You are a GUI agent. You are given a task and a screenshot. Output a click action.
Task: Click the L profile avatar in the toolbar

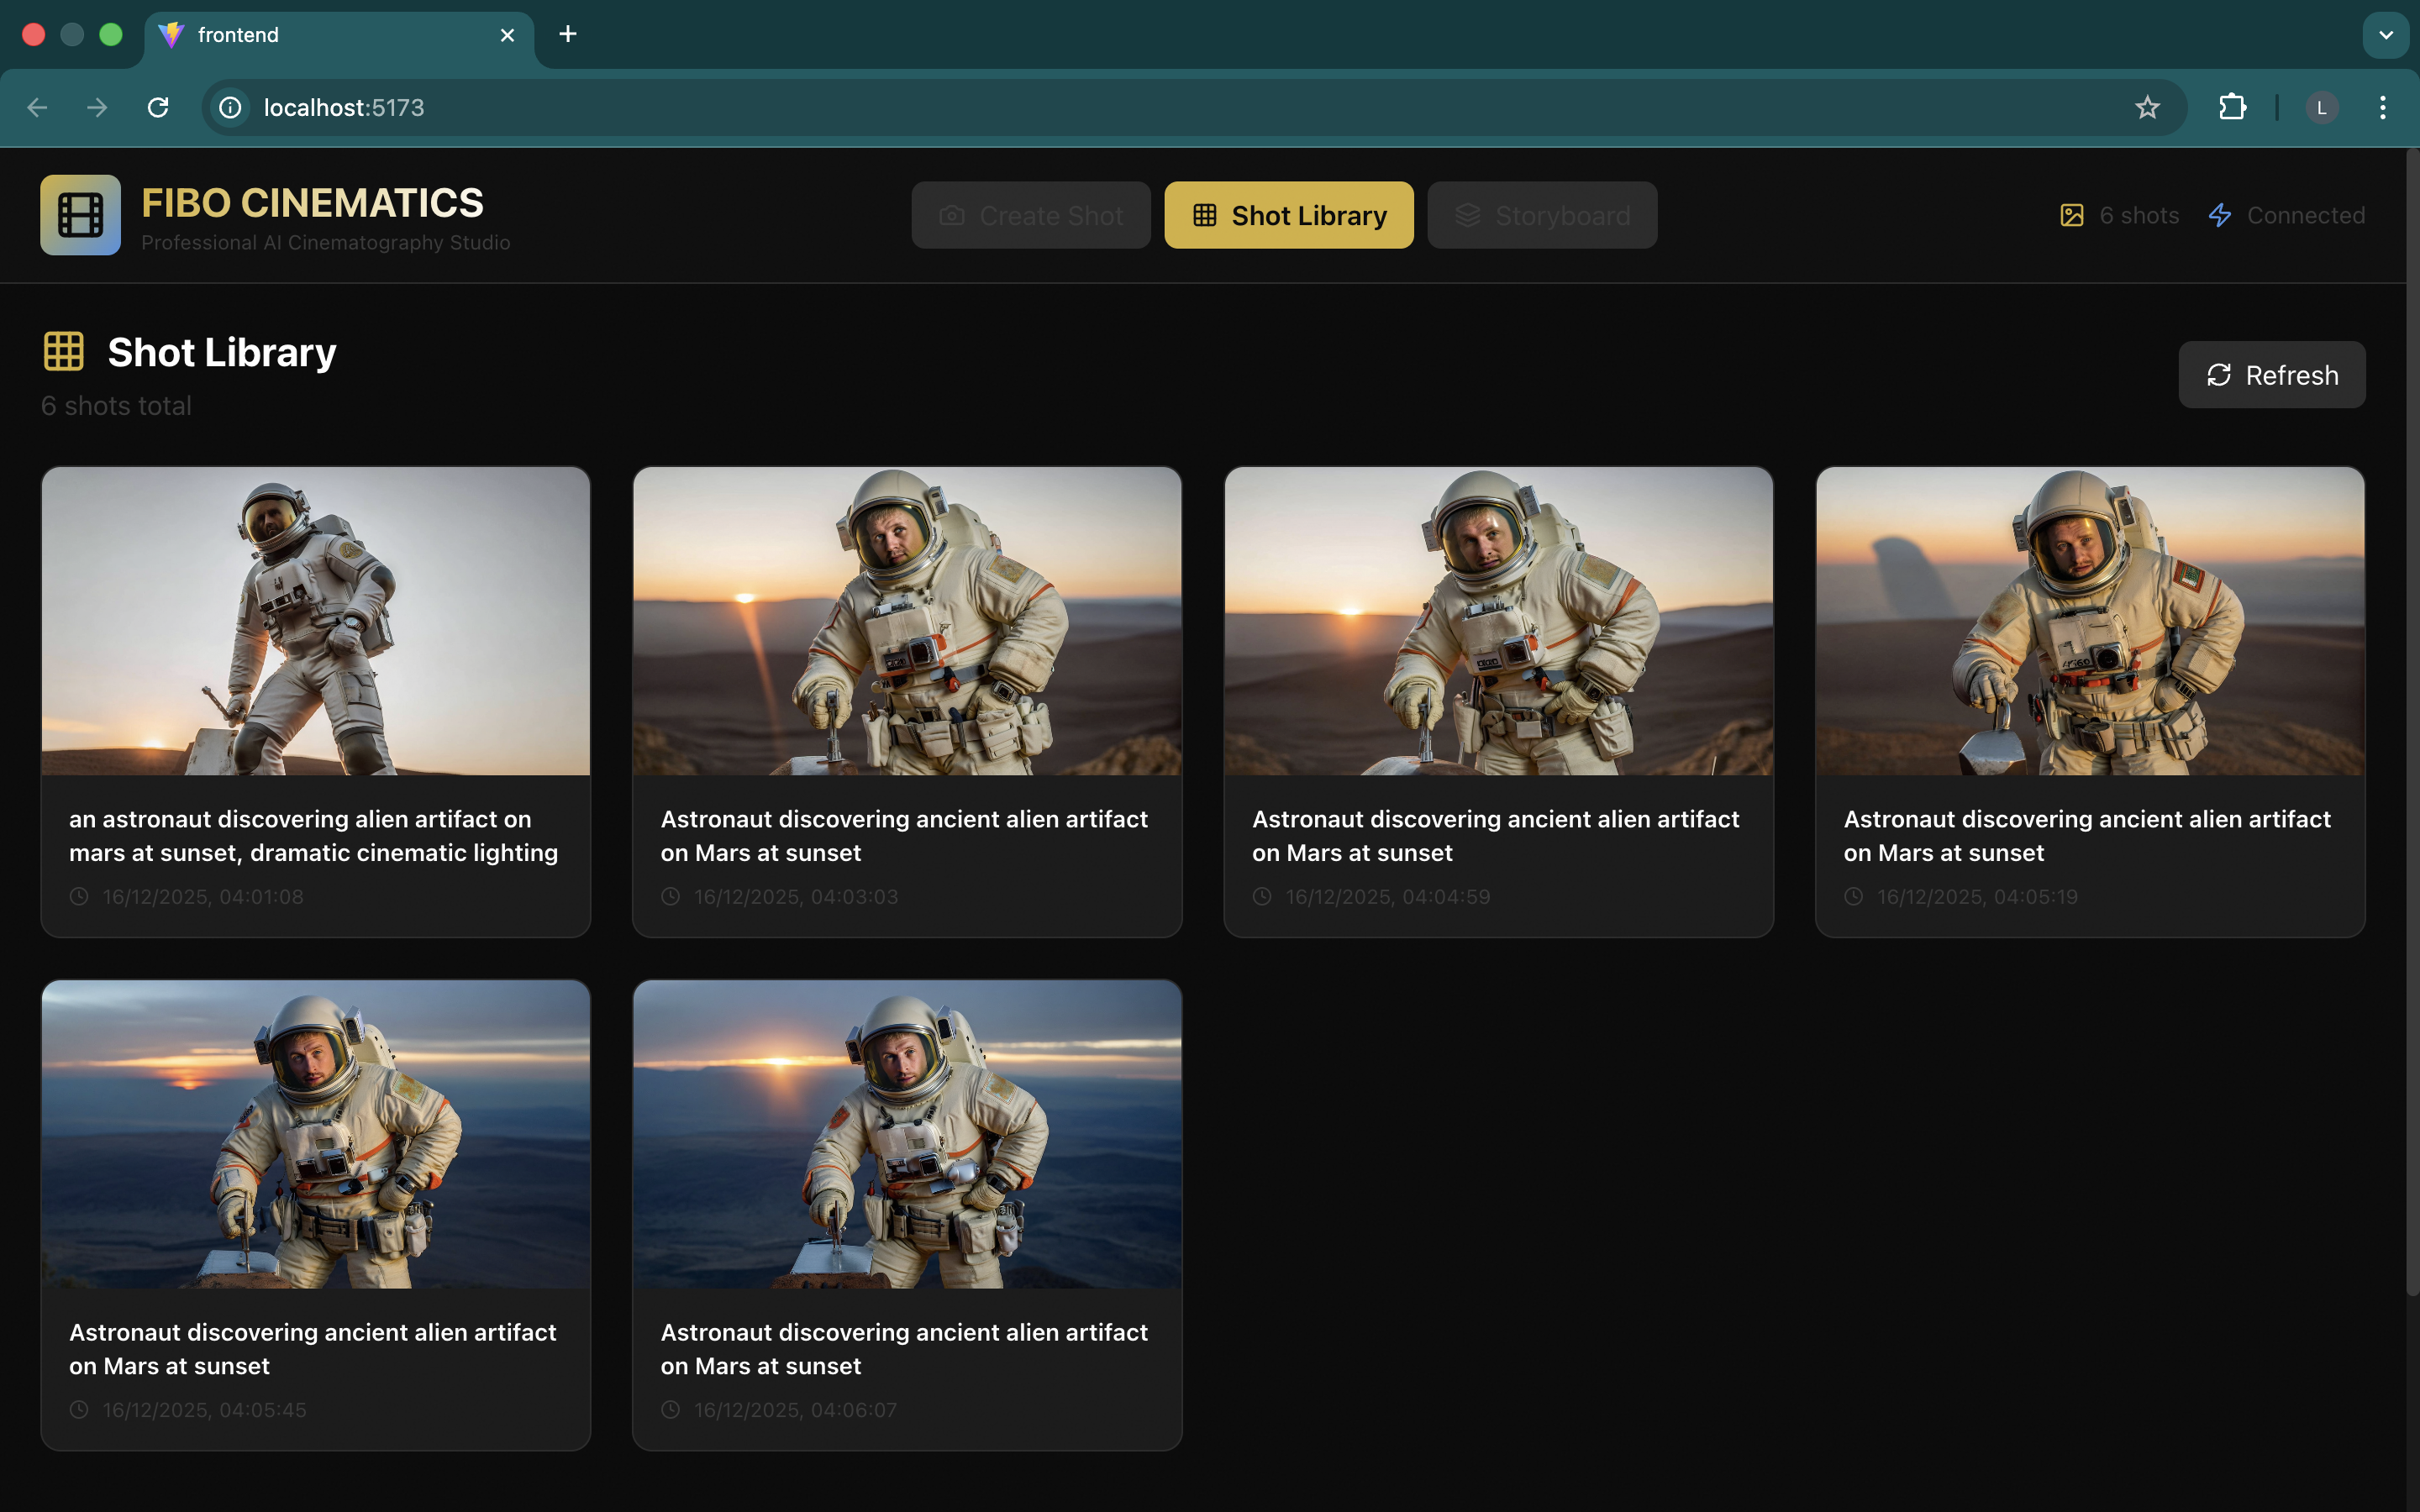(x=2322, y=107)
